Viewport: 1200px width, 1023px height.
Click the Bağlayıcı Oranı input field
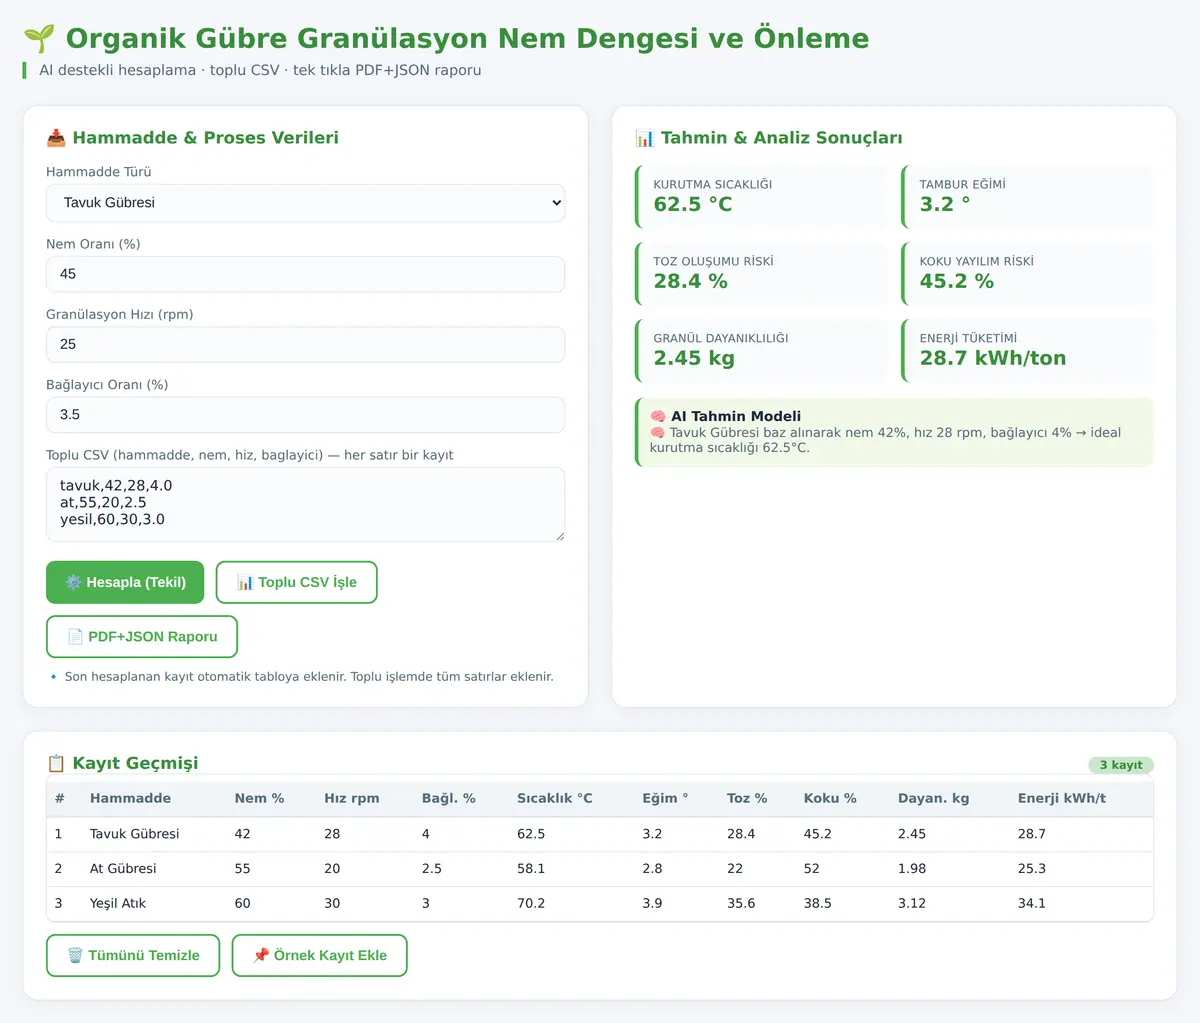click(x=305, y=415)
